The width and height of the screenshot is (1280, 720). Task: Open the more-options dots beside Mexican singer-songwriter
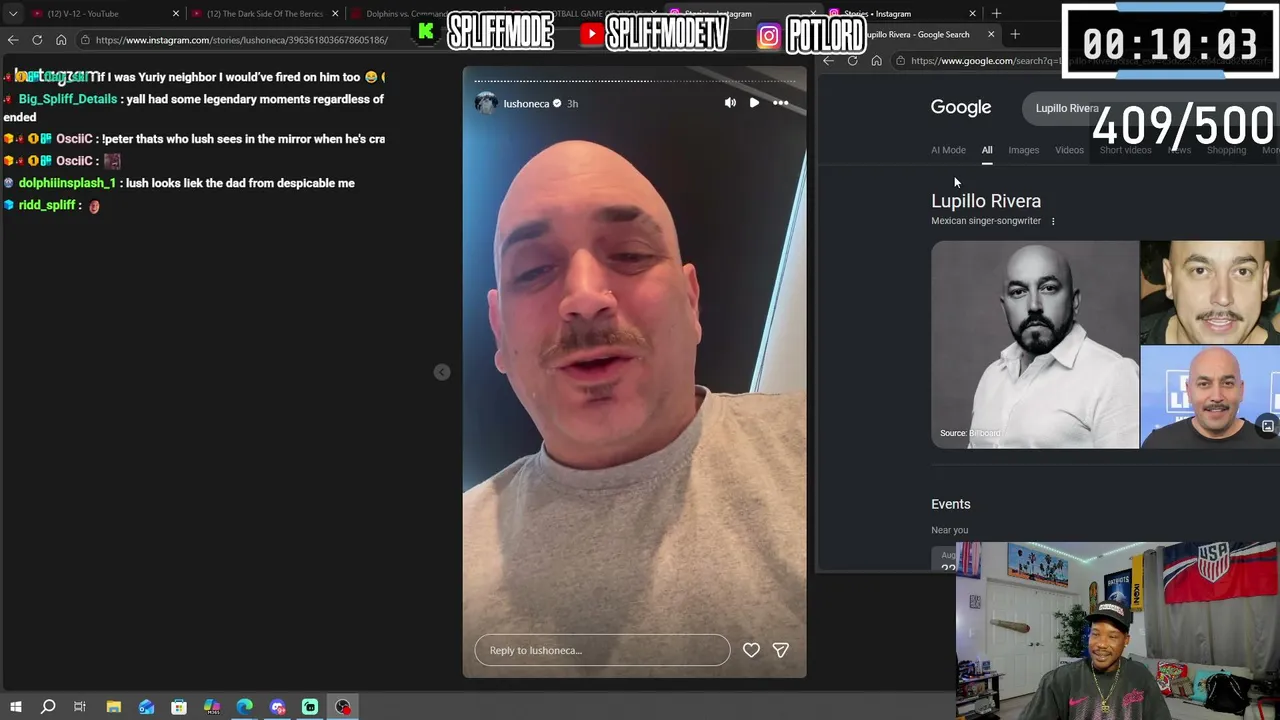tap(1053, 221)
